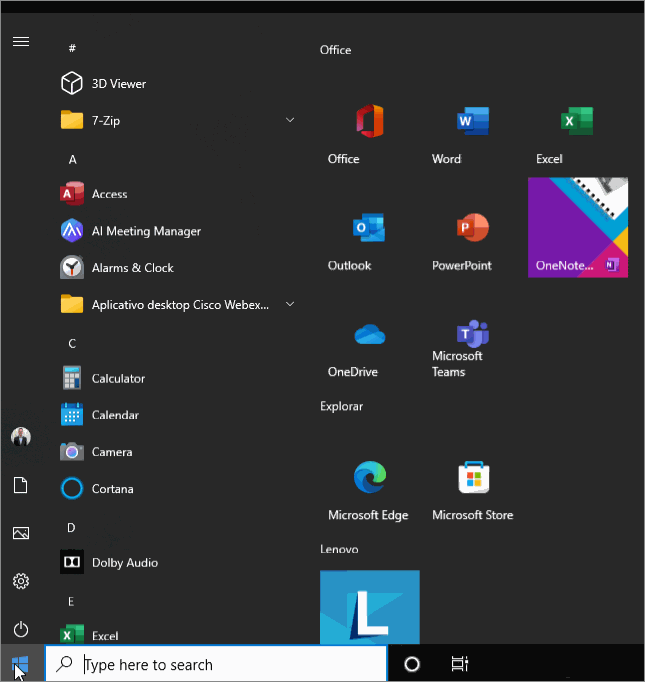Screen dimensions: 645x682
Task: Click the Office group title
Action: click(335, 50)
